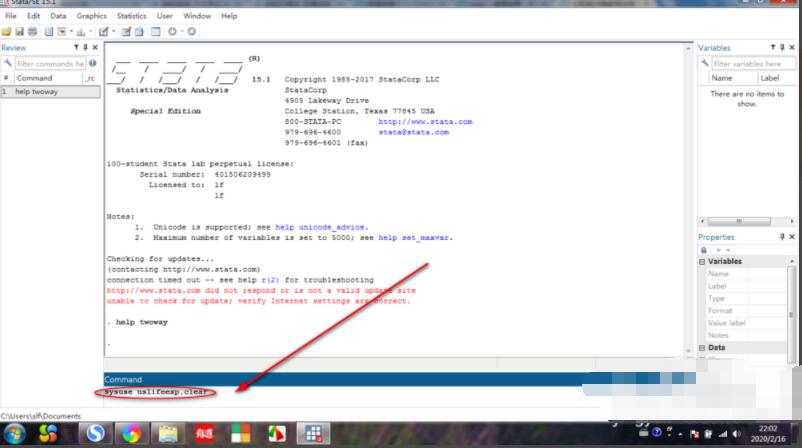Click the Do-file Editor toolbar icon

tap(103, 32)
